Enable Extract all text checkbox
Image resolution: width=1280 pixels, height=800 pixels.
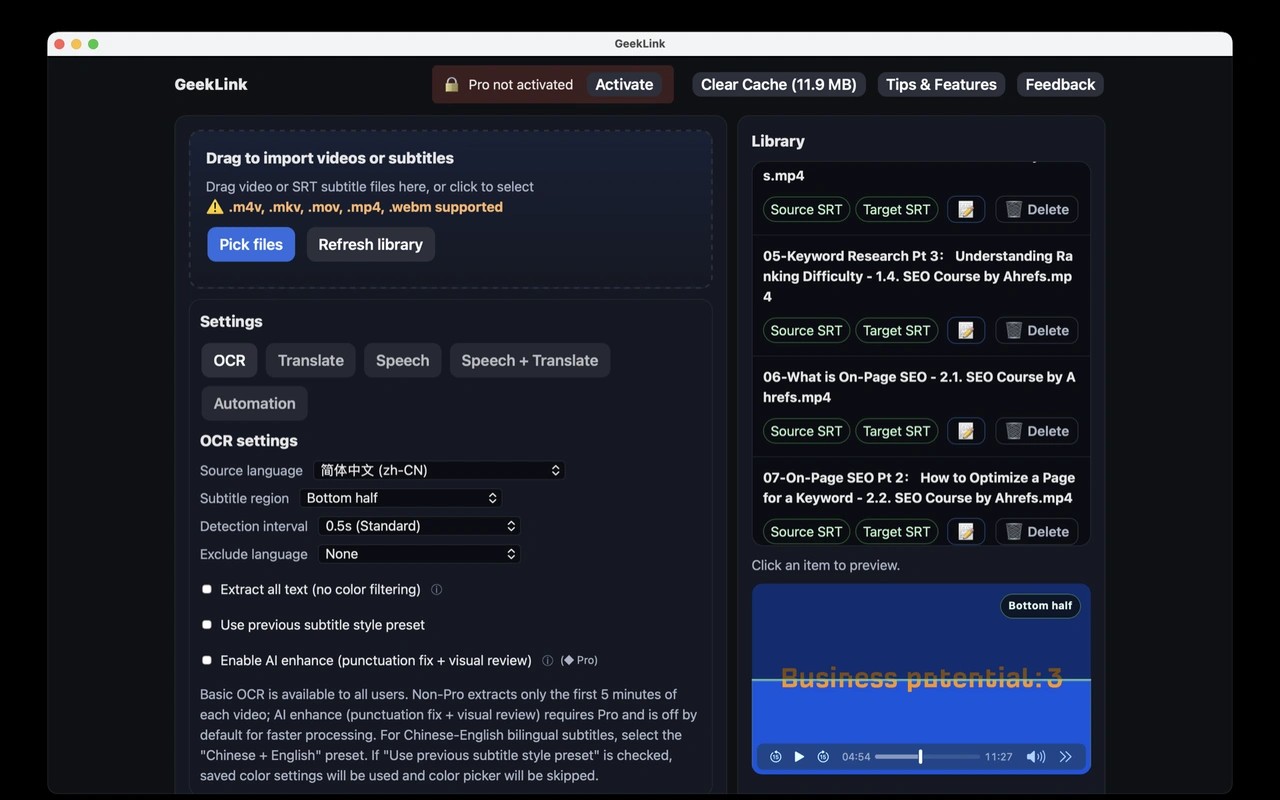tap(207, 589)
